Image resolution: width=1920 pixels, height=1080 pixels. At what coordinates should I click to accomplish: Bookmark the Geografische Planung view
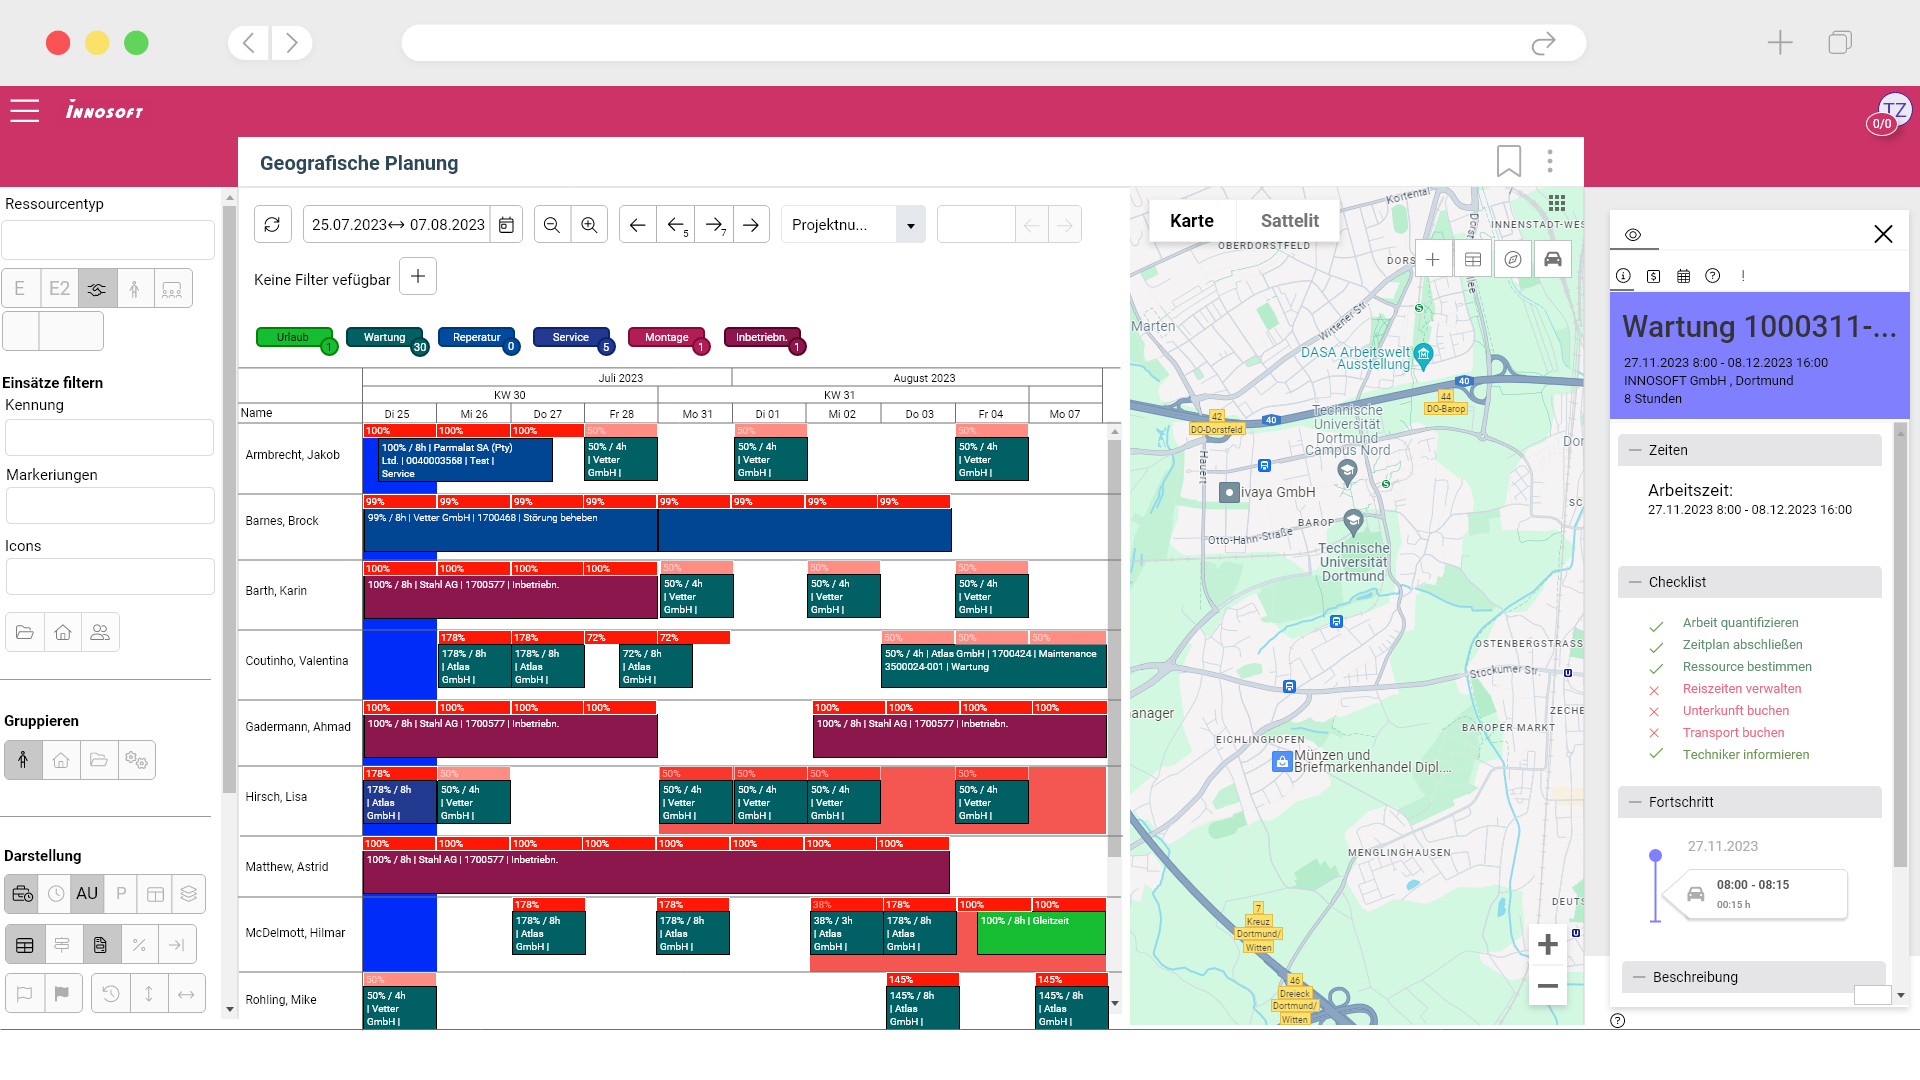[x=1508, y=161]
